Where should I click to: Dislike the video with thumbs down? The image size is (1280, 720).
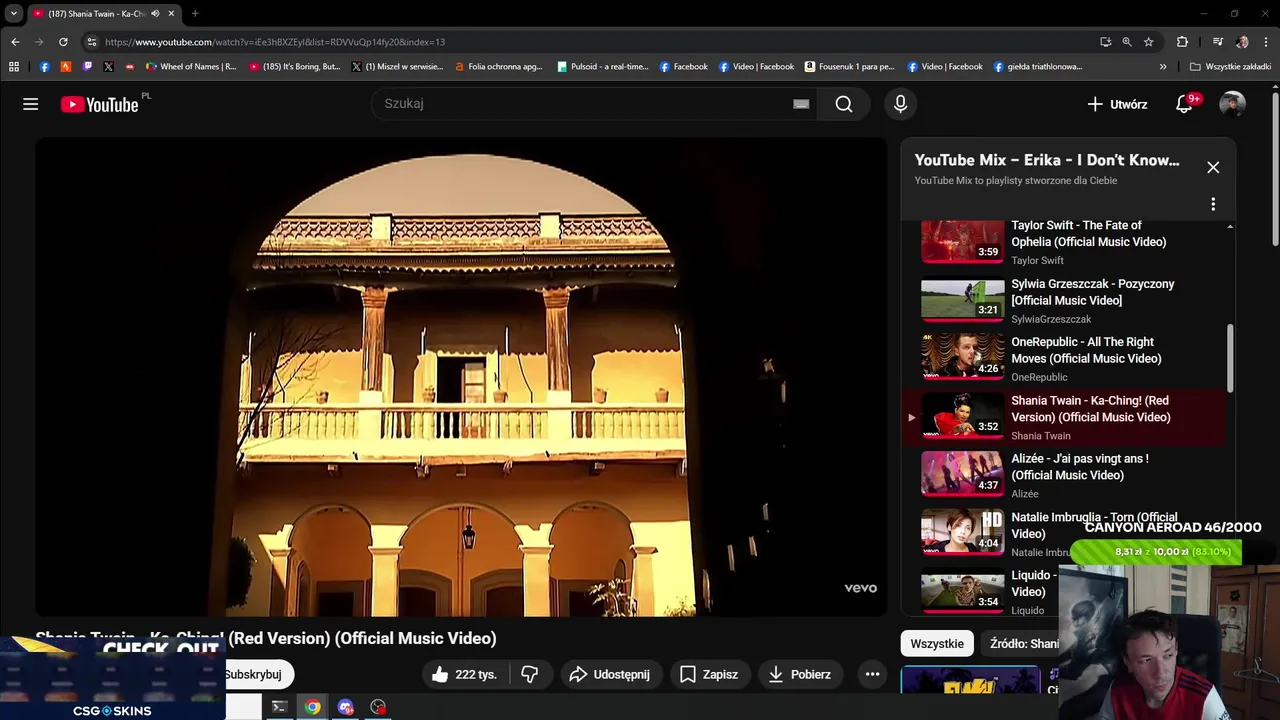point(530,674)
